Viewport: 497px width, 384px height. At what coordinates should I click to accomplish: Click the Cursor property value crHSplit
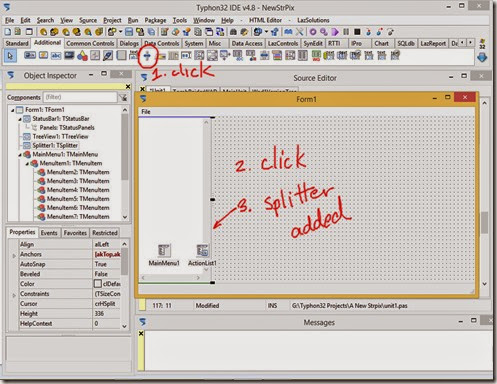coord(106,304)
